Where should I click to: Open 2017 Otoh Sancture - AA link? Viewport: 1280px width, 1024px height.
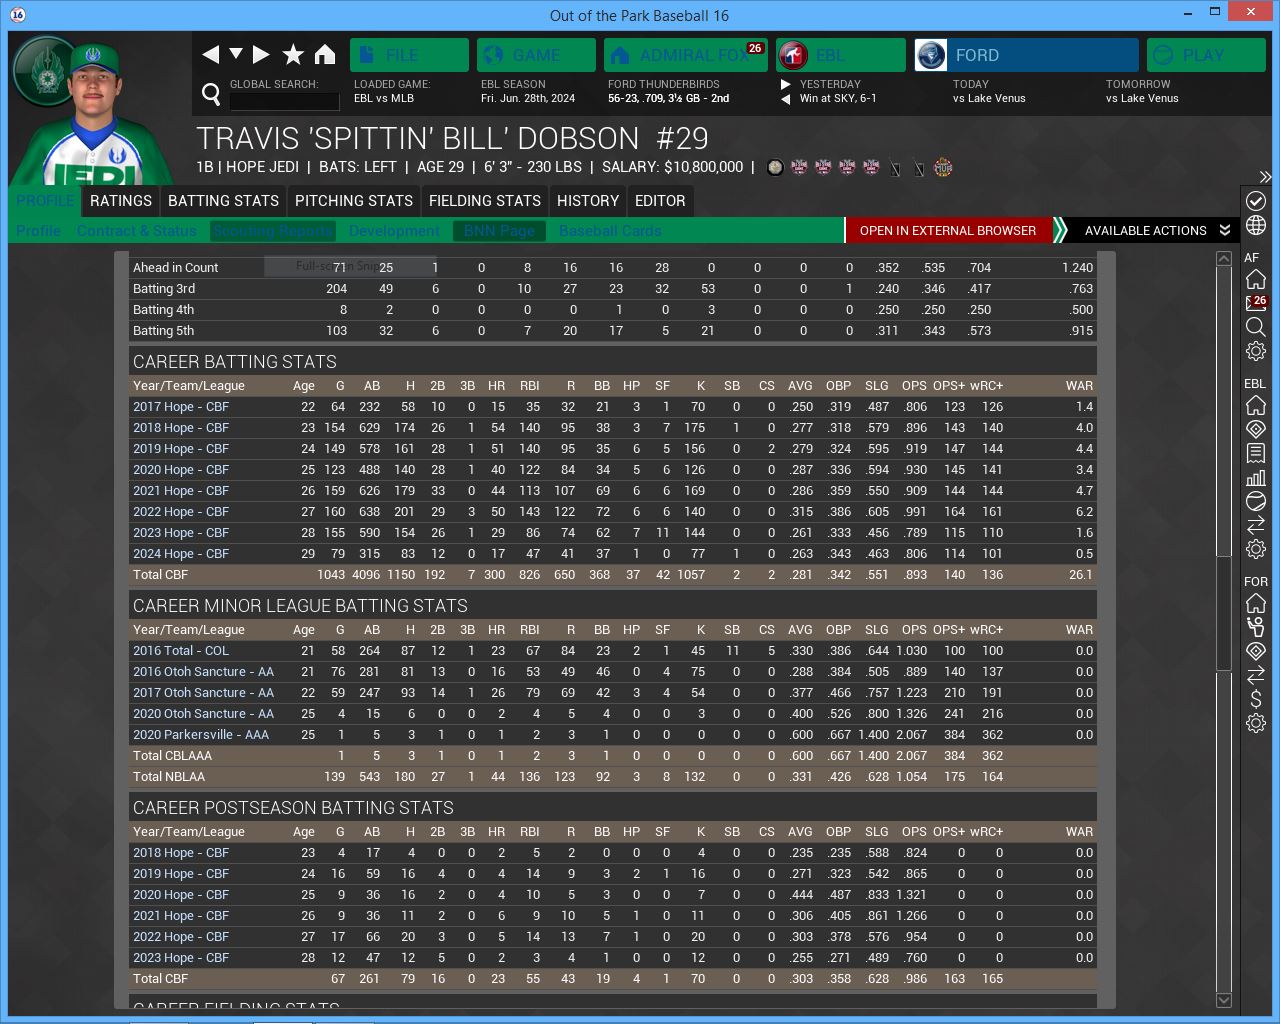[203, 693]
